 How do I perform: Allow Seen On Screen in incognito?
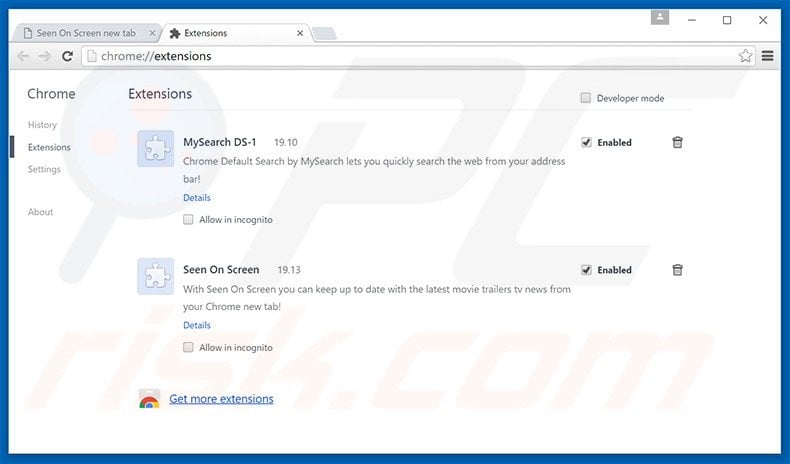coord(188,347)
